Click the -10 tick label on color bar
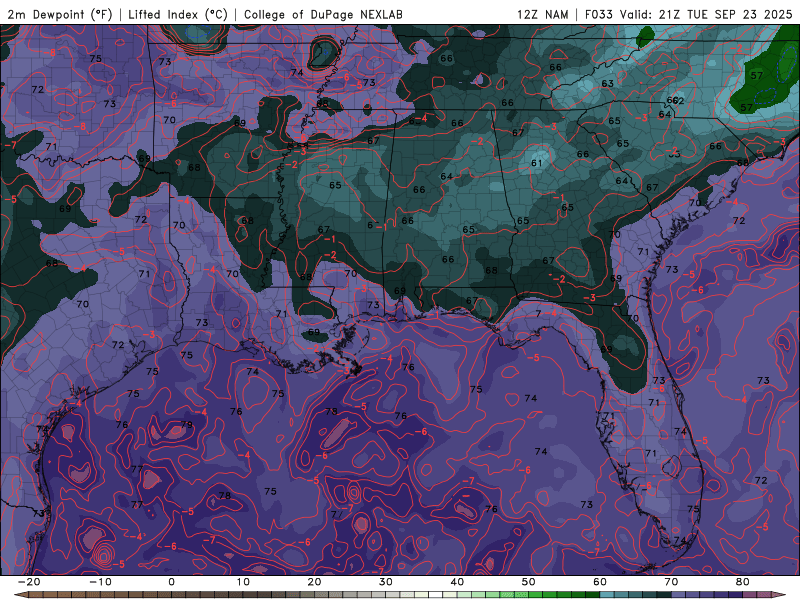The image size is (800, 600). 100,582
